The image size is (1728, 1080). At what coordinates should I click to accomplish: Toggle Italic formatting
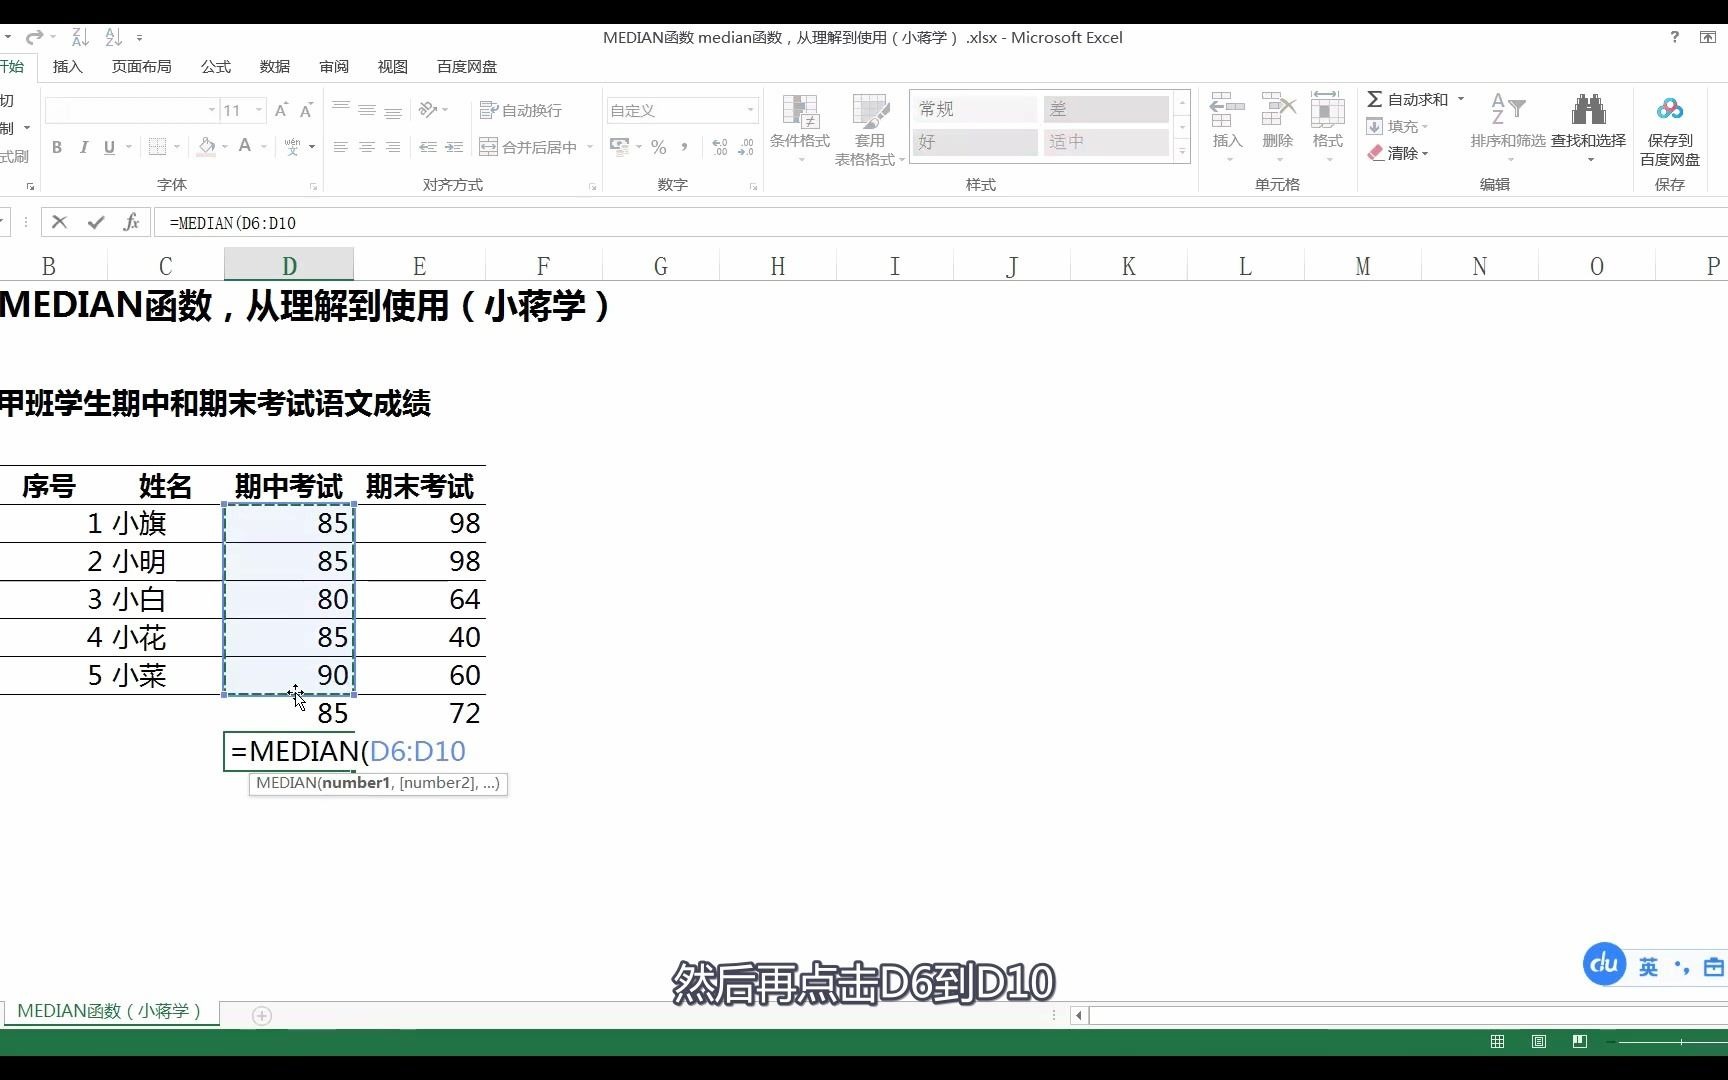coord(84,147)
